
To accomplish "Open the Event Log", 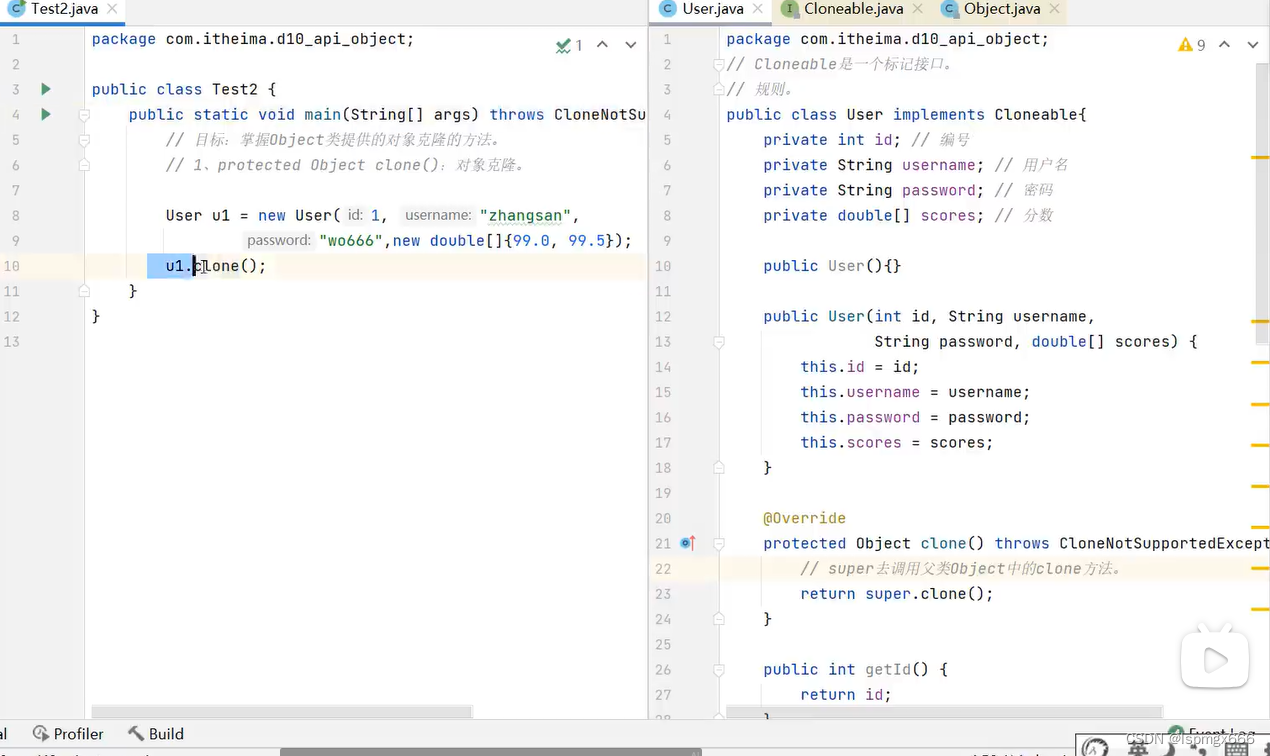I will point(1221,733).
